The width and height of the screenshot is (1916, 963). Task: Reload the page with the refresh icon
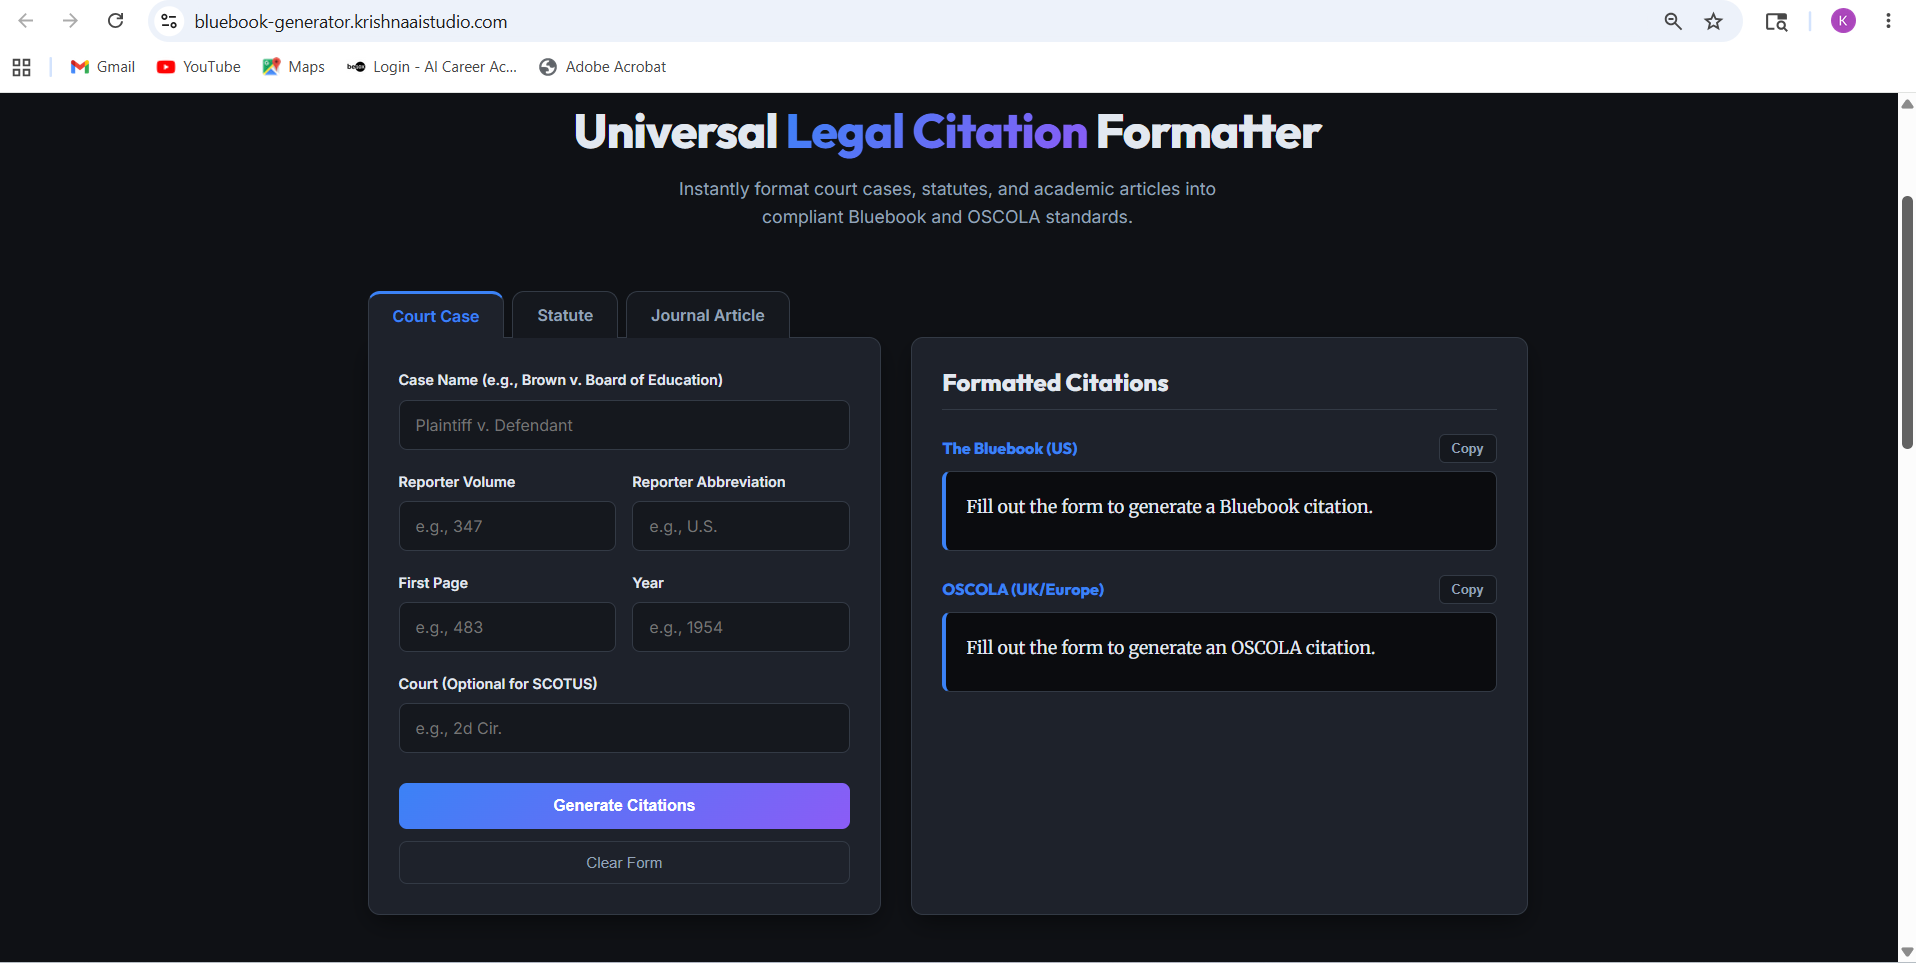pyautogui.click(x=116, y=21)
